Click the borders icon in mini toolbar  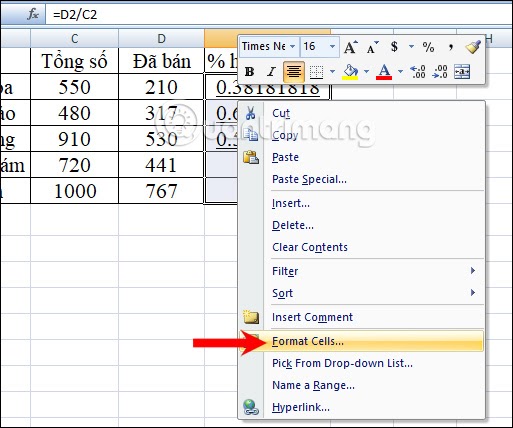316,72
